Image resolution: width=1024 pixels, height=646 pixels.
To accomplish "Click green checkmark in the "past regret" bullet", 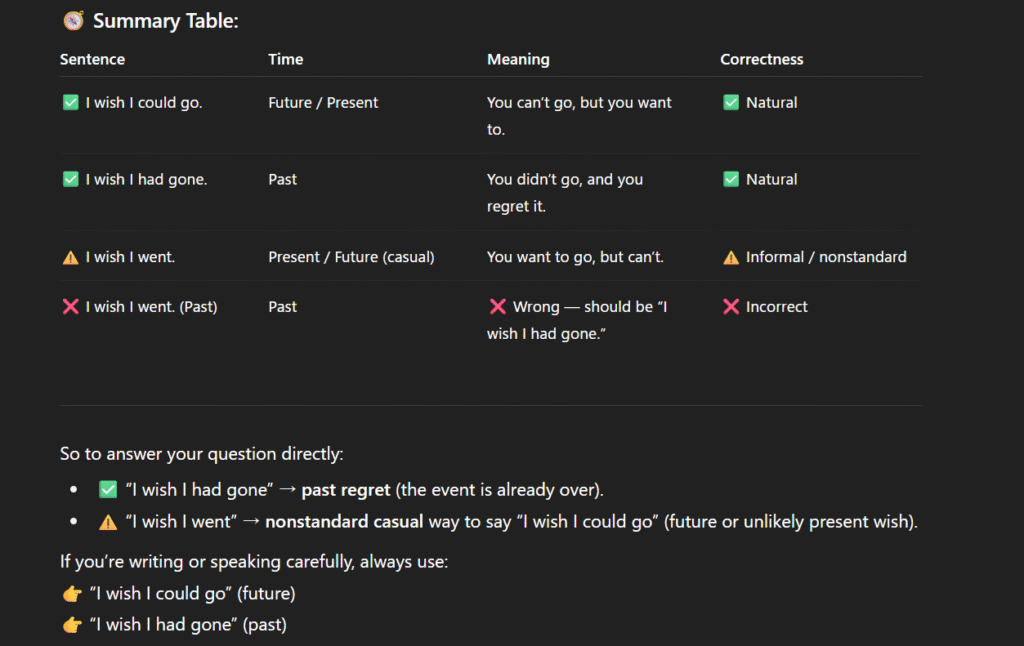I will (x=108, y=490).
